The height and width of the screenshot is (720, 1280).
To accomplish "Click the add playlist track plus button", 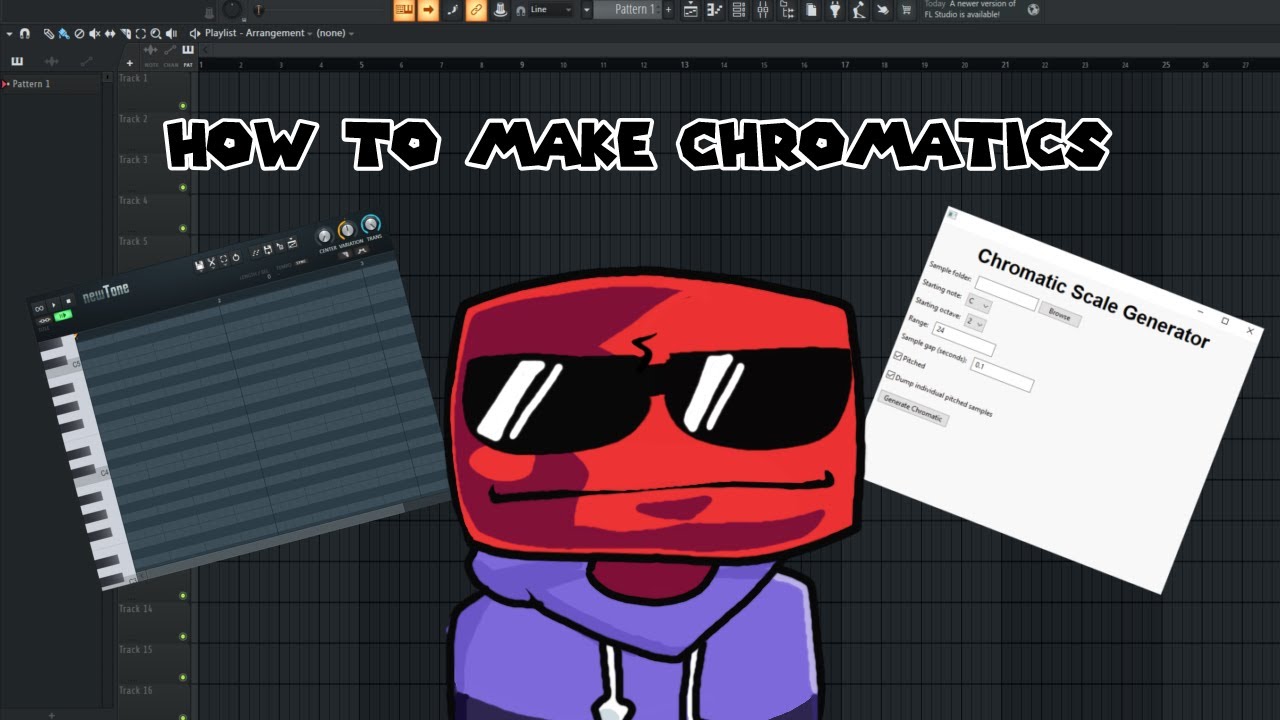I will [129, 63].
